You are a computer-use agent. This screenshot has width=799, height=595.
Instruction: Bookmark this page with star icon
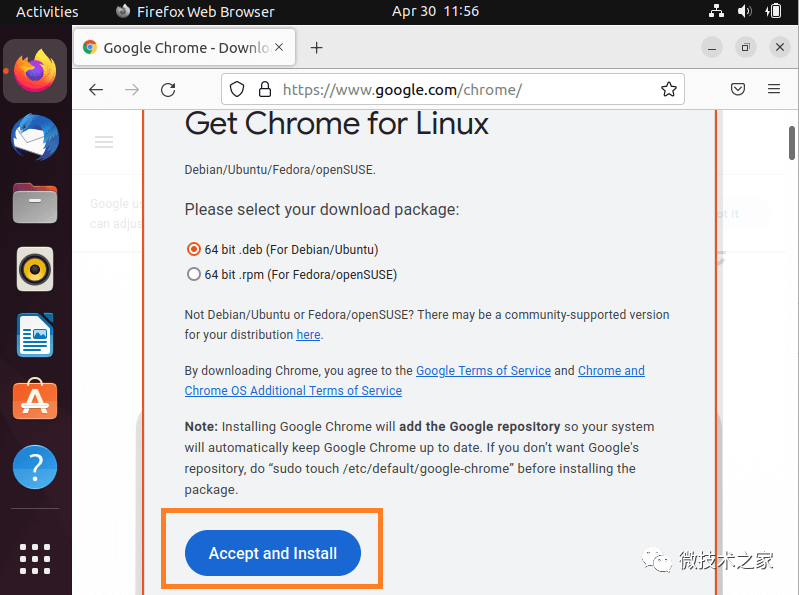[669, 90]
